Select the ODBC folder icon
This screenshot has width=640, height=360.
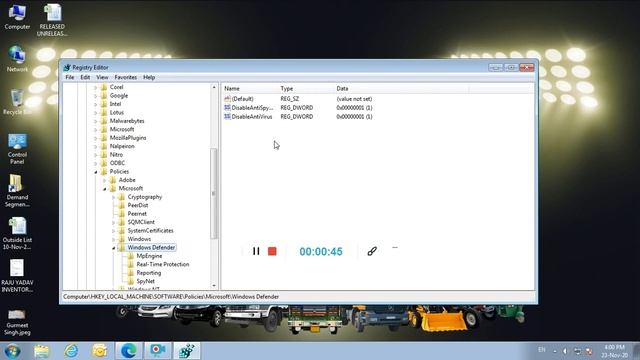pos(104,163)
